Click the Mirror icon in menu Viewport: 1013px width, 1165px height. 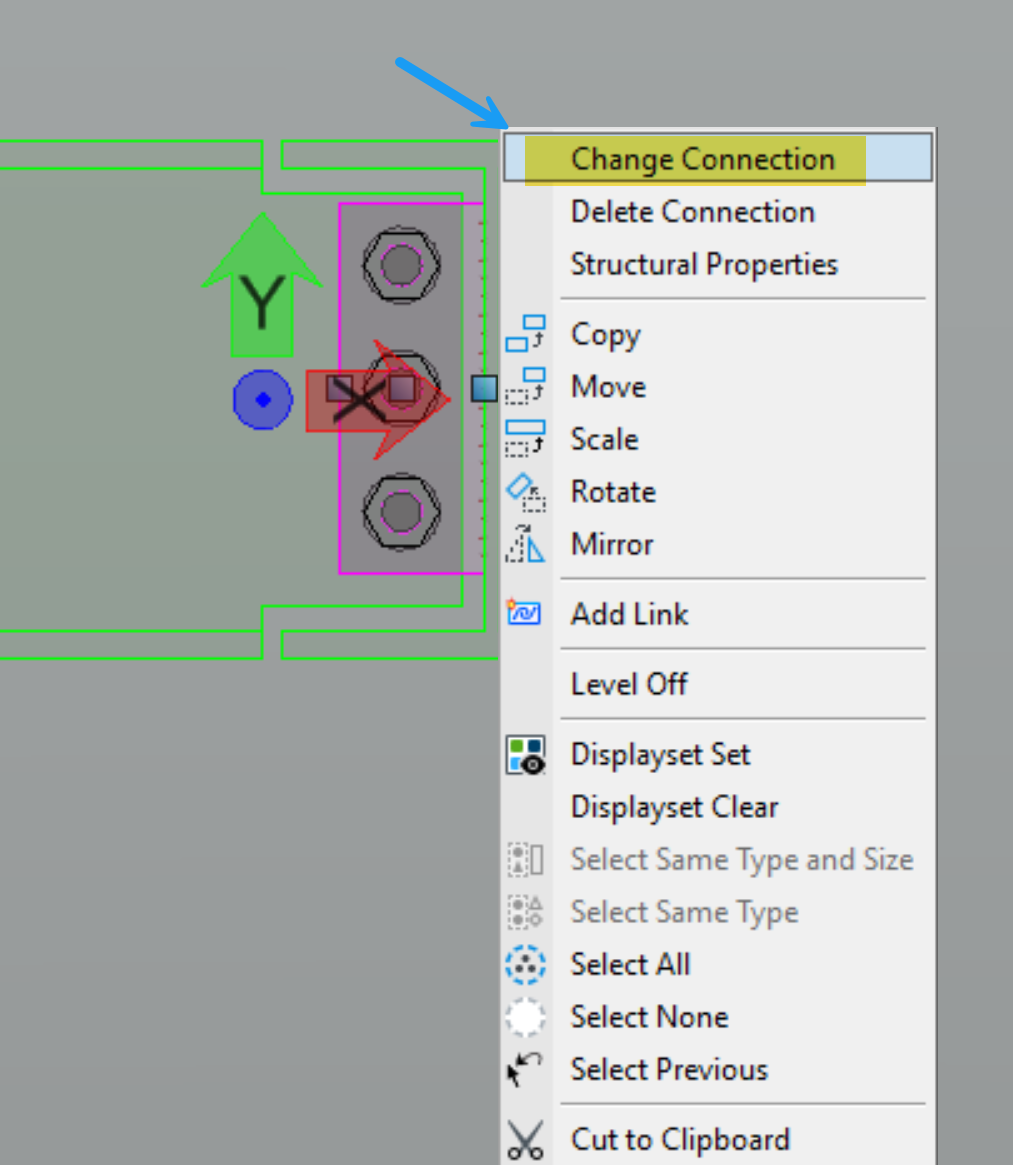(525, 544)
